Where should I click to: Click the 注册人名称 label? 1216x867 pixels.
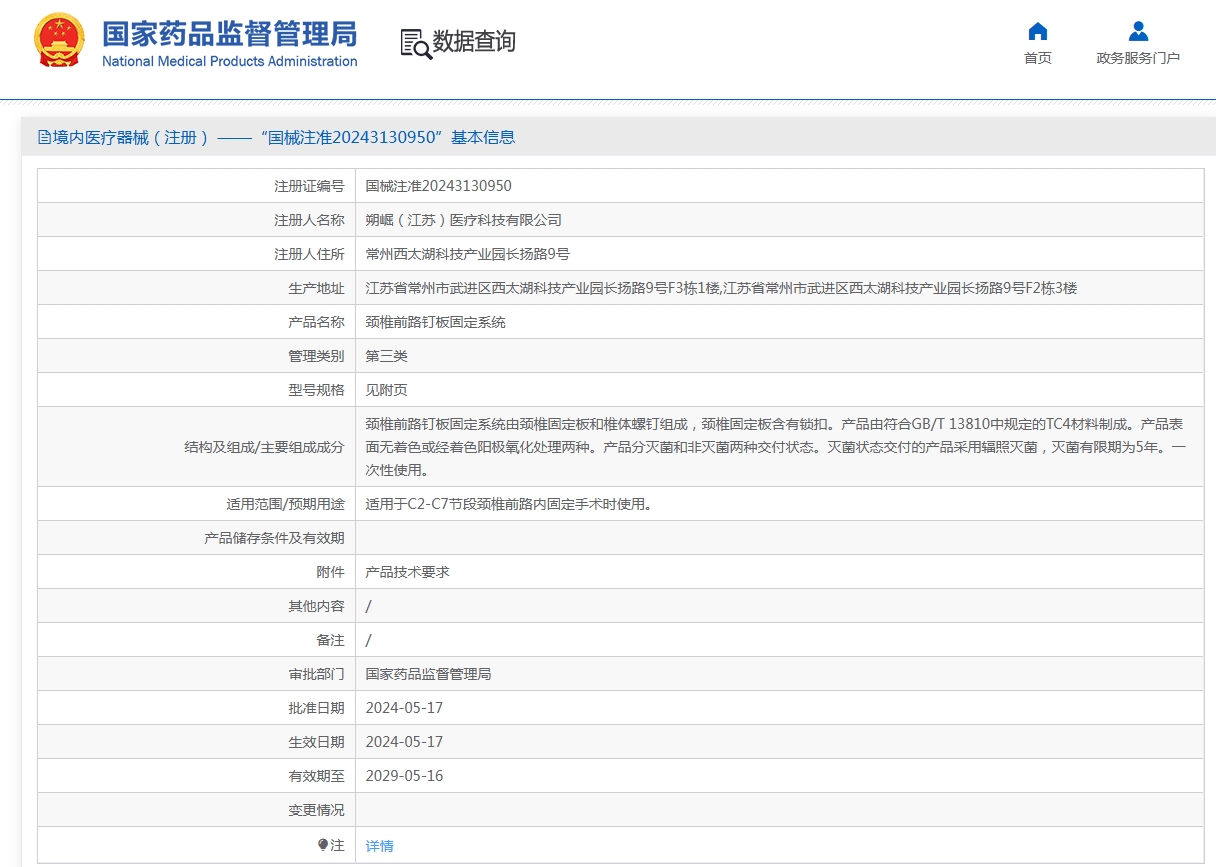click(309, 220)
